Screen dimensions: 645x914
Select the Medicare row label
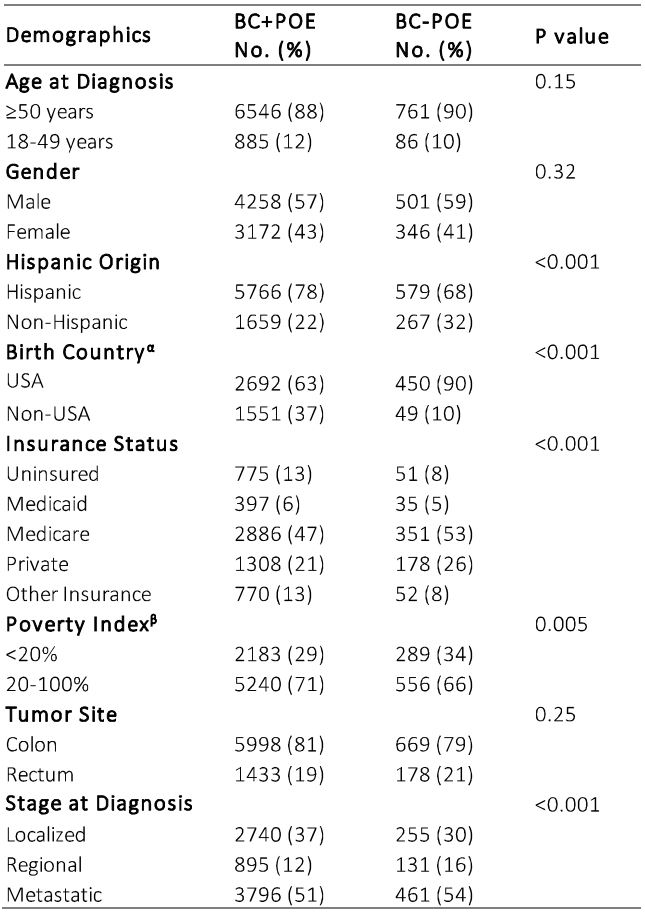[x=48, y=534]
